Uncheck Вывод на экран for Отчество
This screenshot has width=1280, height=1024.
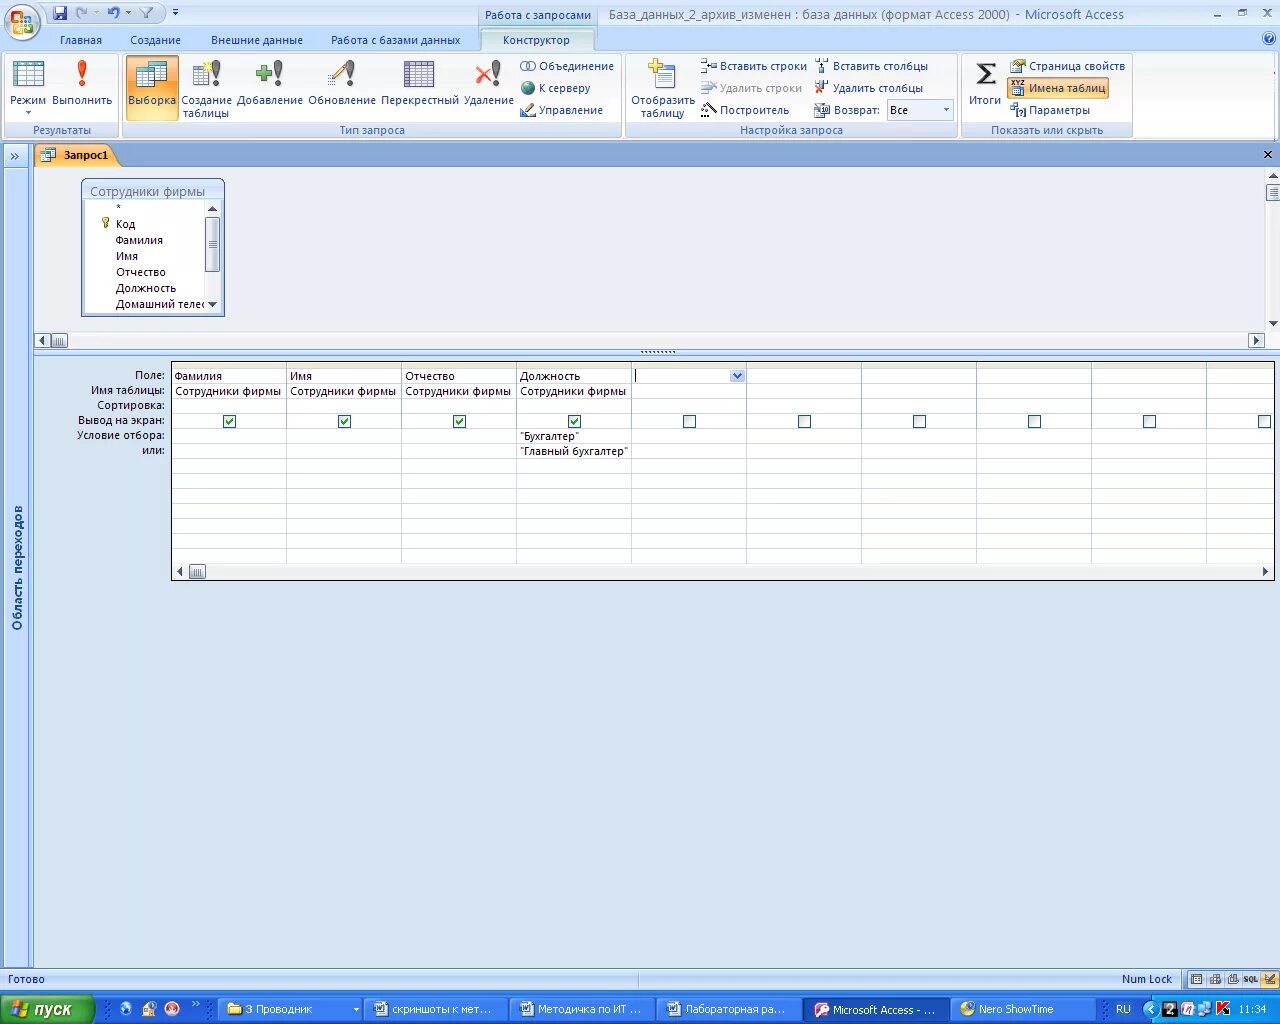pyautogui.click(x=459, y=421)
